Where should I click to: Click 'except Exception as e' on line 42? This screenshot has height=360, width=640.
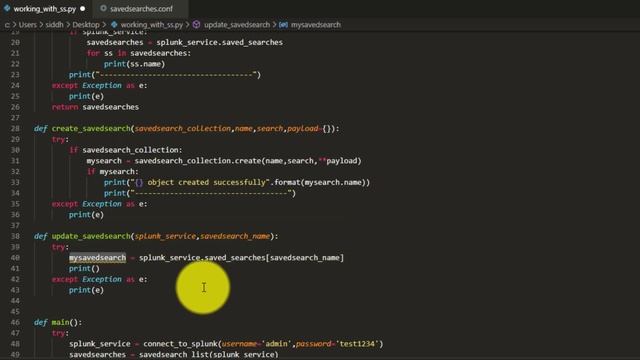coord(100,280)
